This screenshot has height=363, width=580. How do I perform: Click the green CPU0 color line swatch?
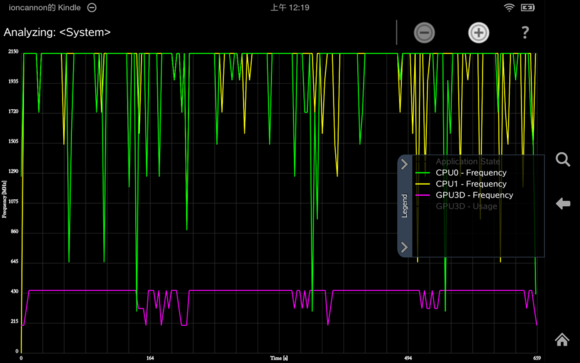pyautogui.click(x=422, y=173)
